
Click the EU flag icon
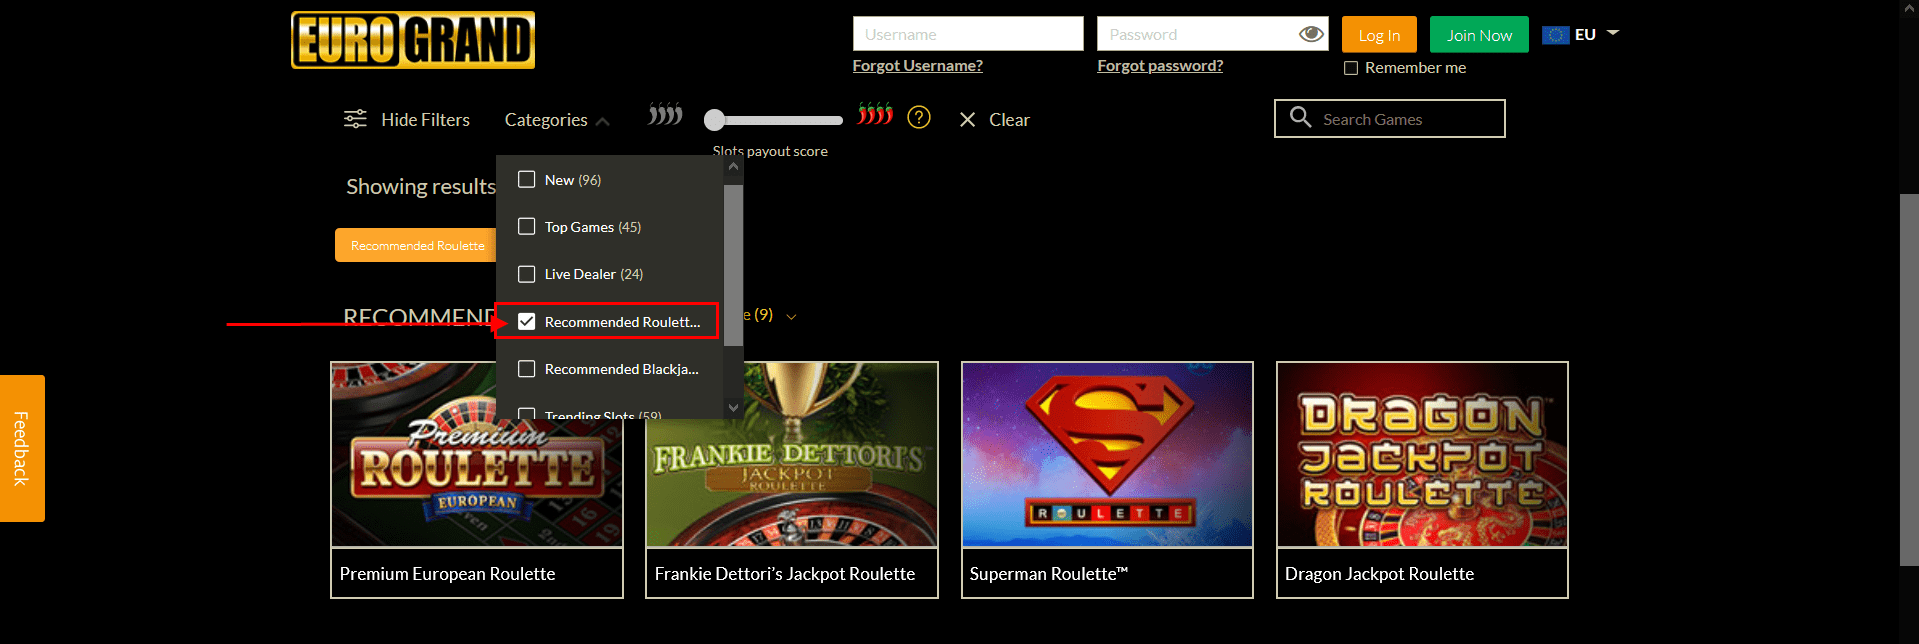[x=1555, y=35]
